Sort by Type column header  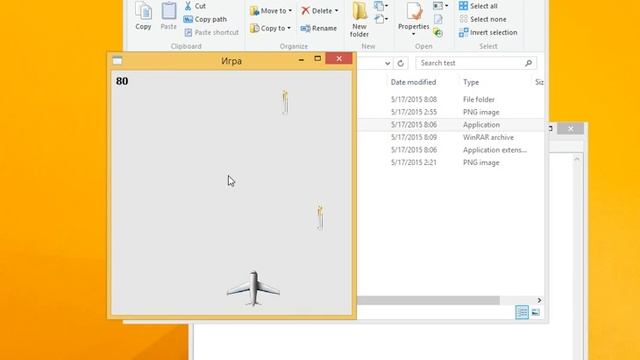tap(471, 82)
